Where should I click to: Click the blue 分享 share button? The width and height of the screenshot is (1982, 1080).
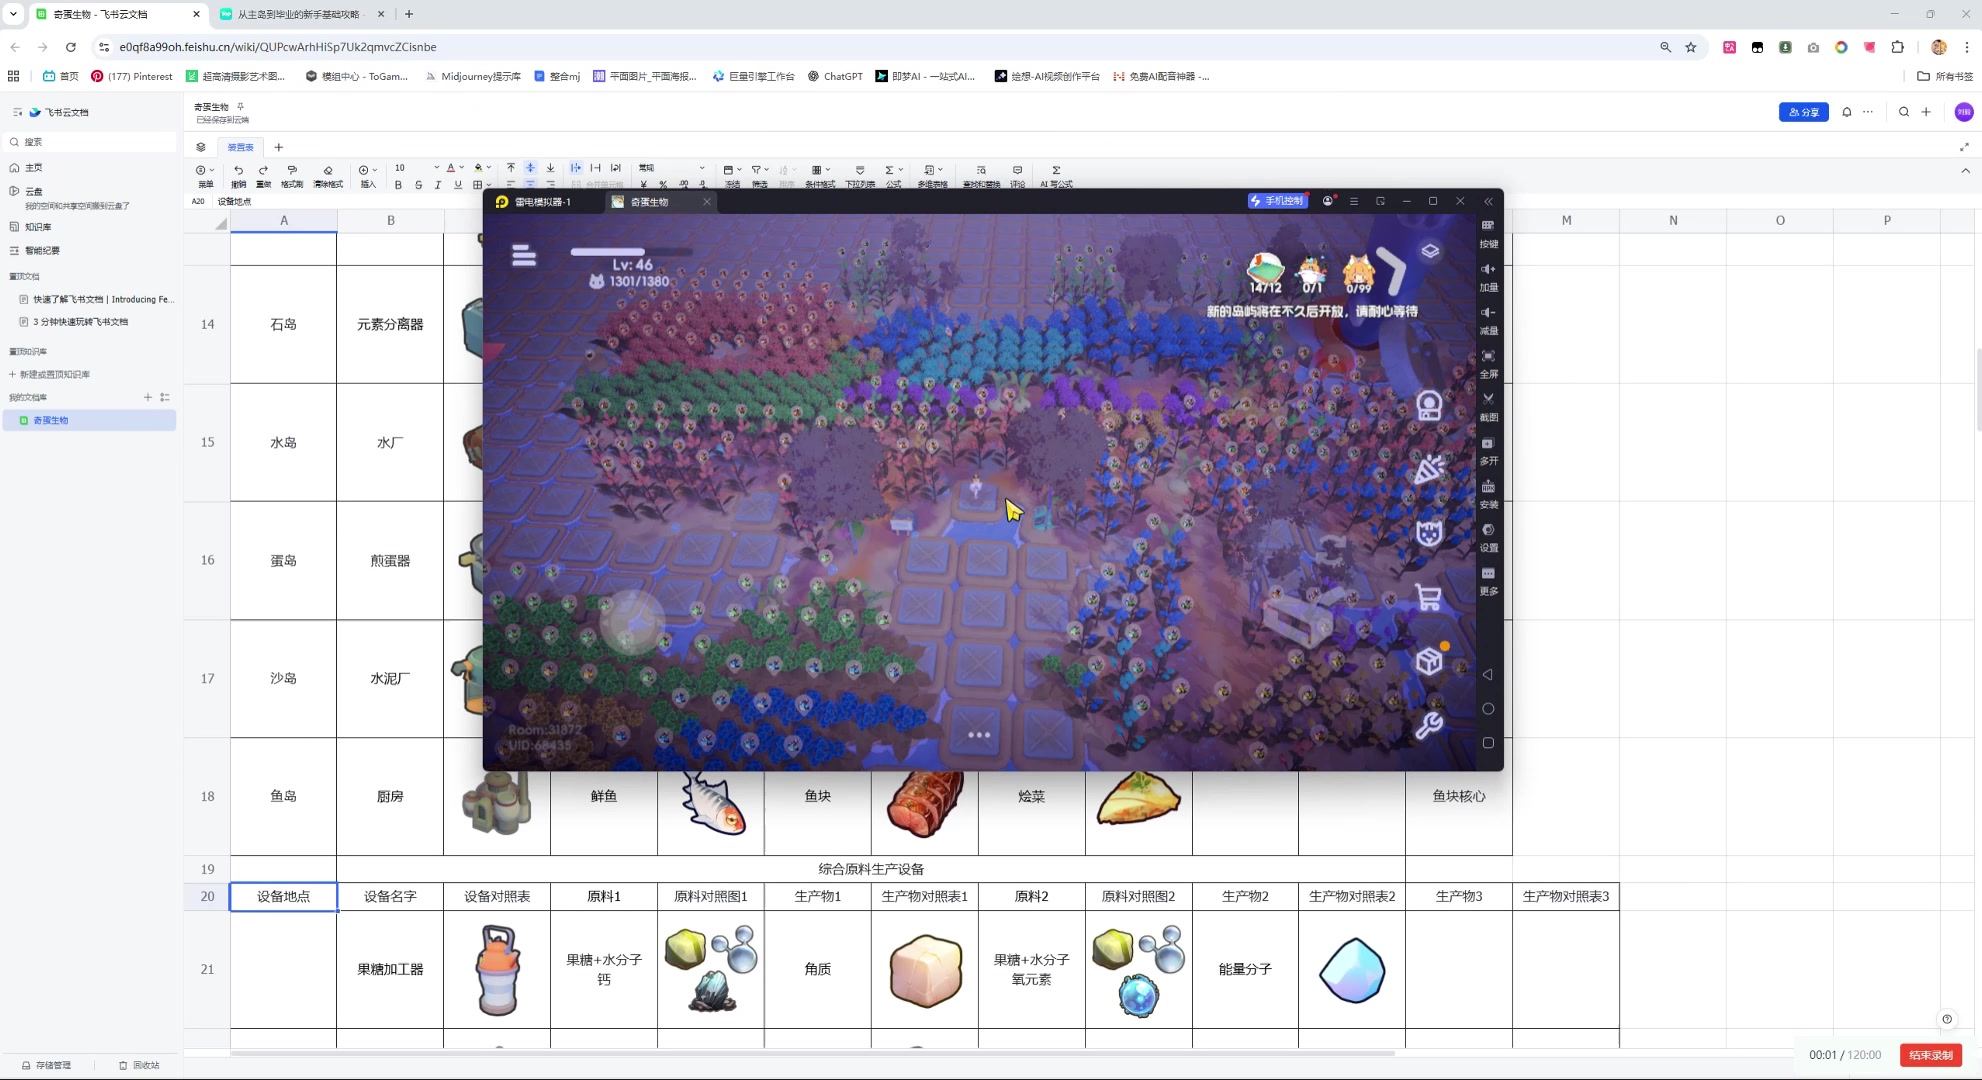point(1803,112)
